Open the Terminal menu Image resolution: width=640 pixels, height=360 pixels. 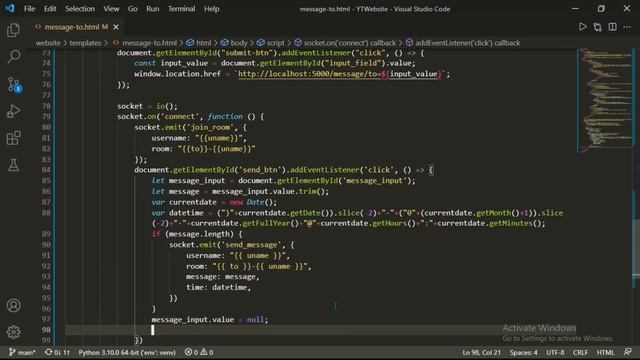[181, 9]
